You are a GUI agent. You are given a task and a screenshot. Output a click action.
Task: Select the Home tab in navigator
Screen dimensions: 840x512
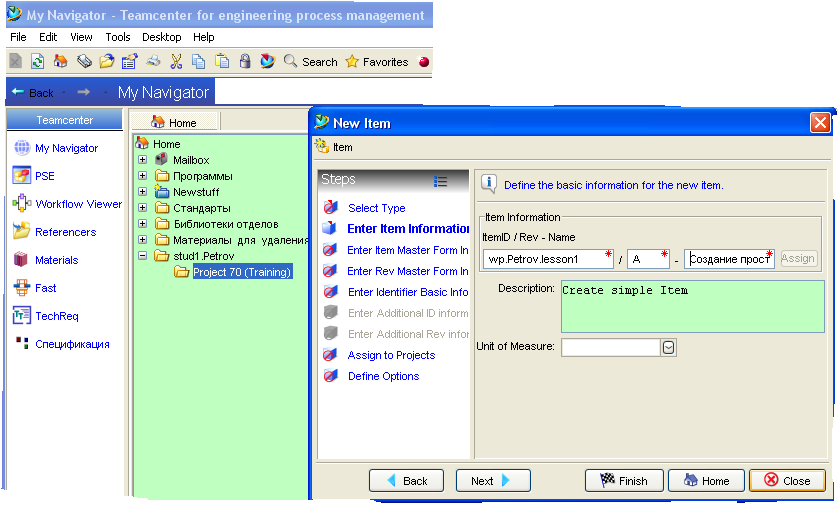(174, 122)
